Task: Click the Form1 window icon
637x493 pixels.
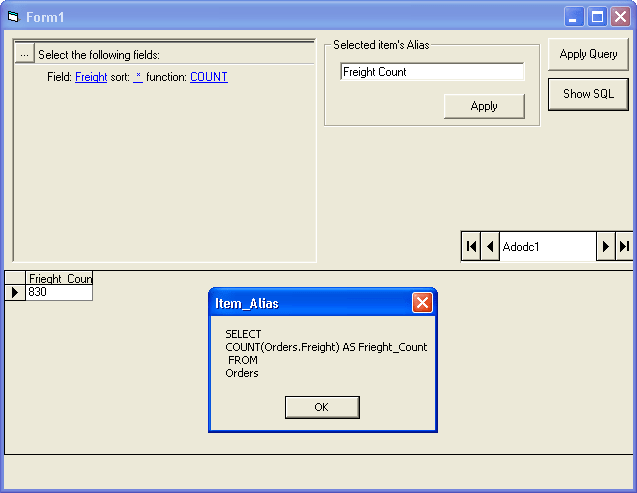Action: pyautogui.click(x=13, y=17)
